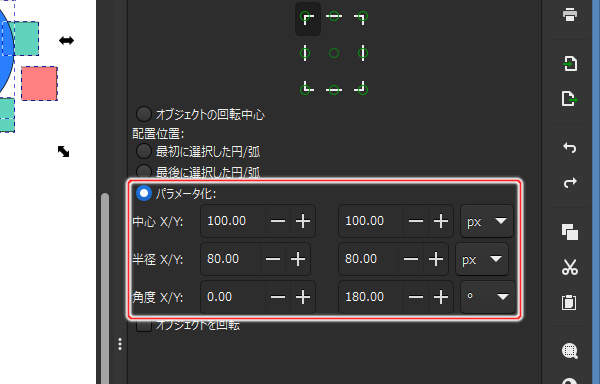Image resolution: width=600 pixels, height=384 pixels.
Task: Click the vertical scrollbar thumb
Action: [x=105, y=289]
